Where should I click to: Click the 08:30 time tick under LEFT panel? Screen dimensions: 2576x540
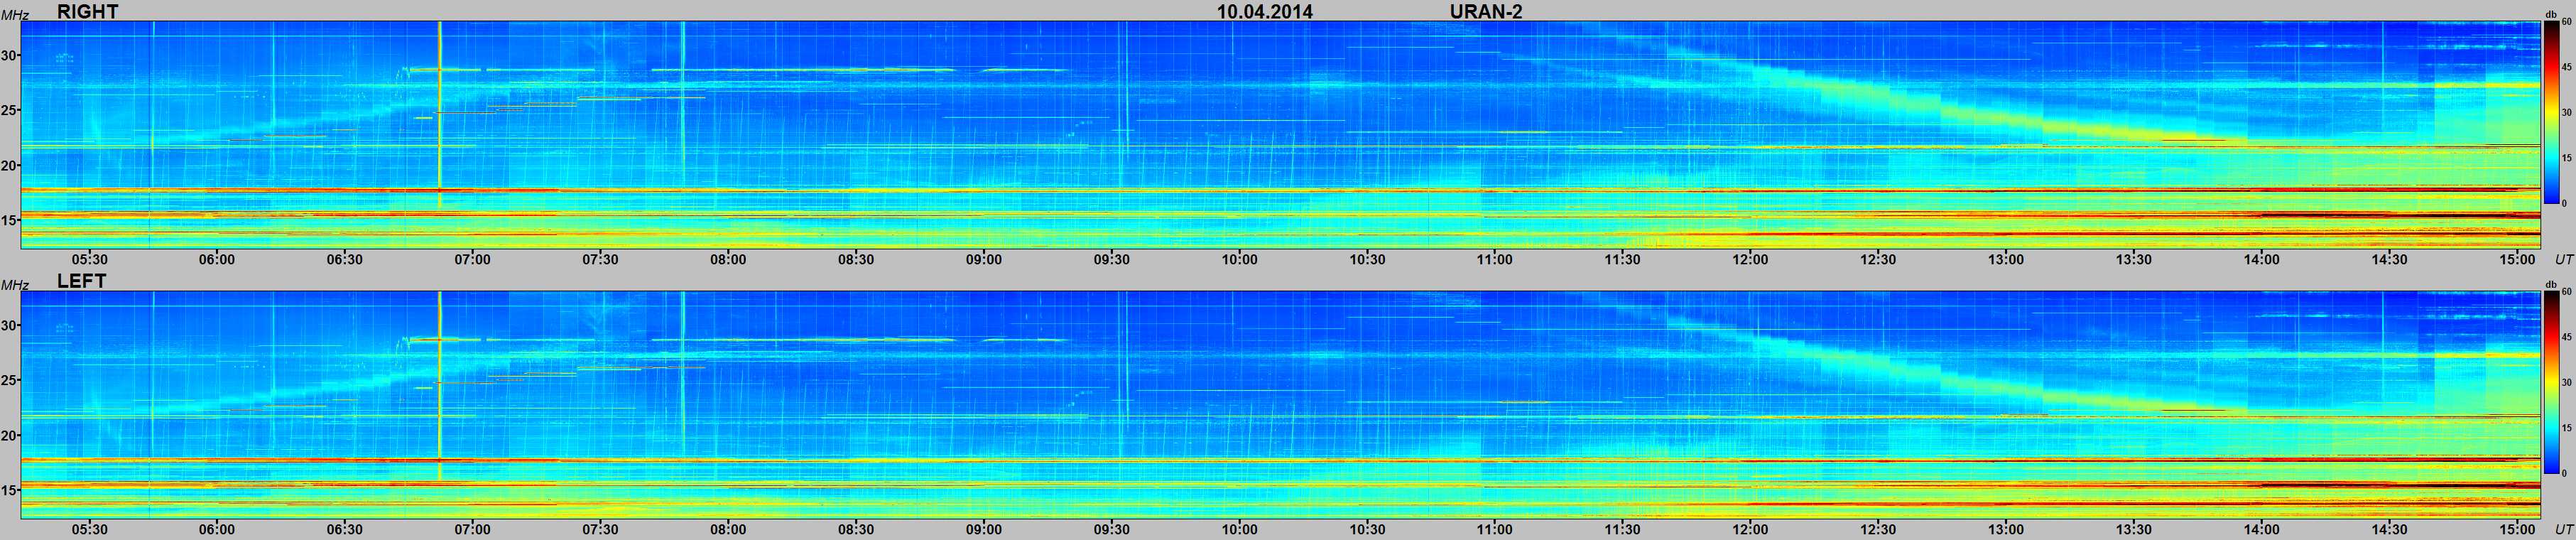[856, 529]
